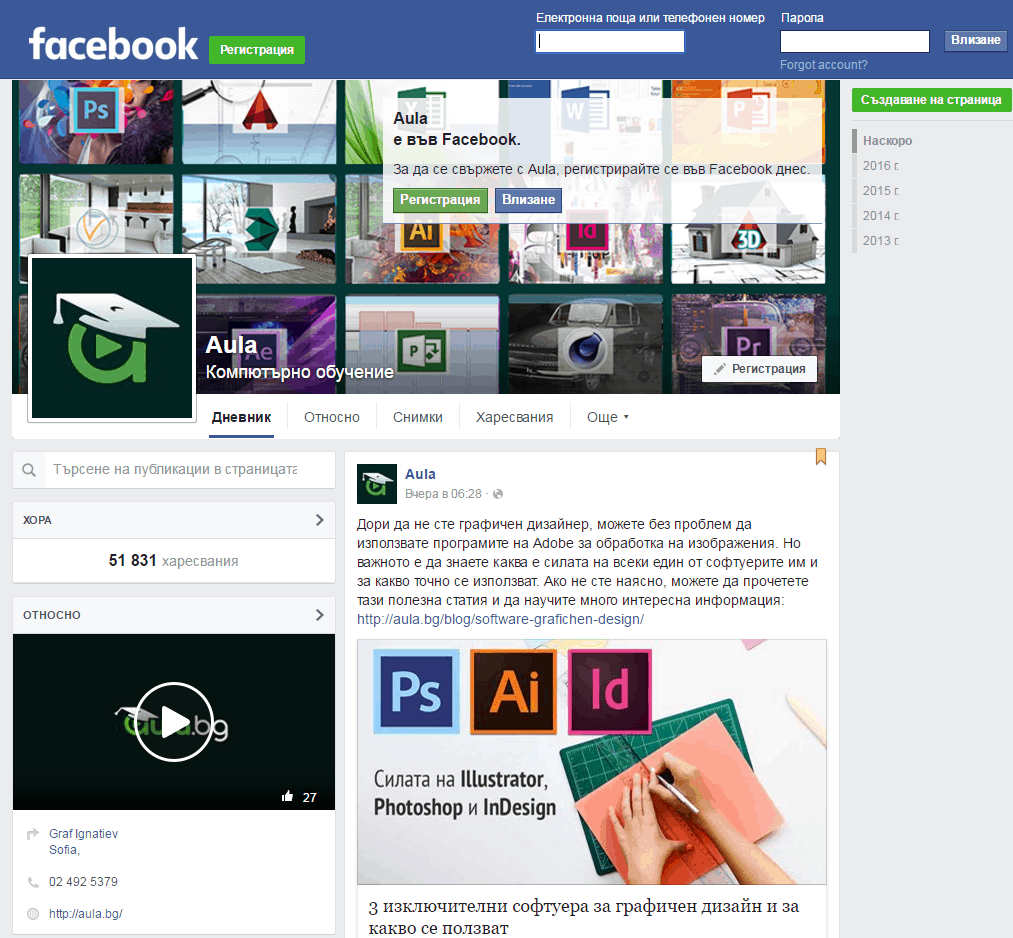Click the 3ds Max green tile in cover
Viewport: 1013px width, 938px height.
pyautogui.click(x=259, y=229)
